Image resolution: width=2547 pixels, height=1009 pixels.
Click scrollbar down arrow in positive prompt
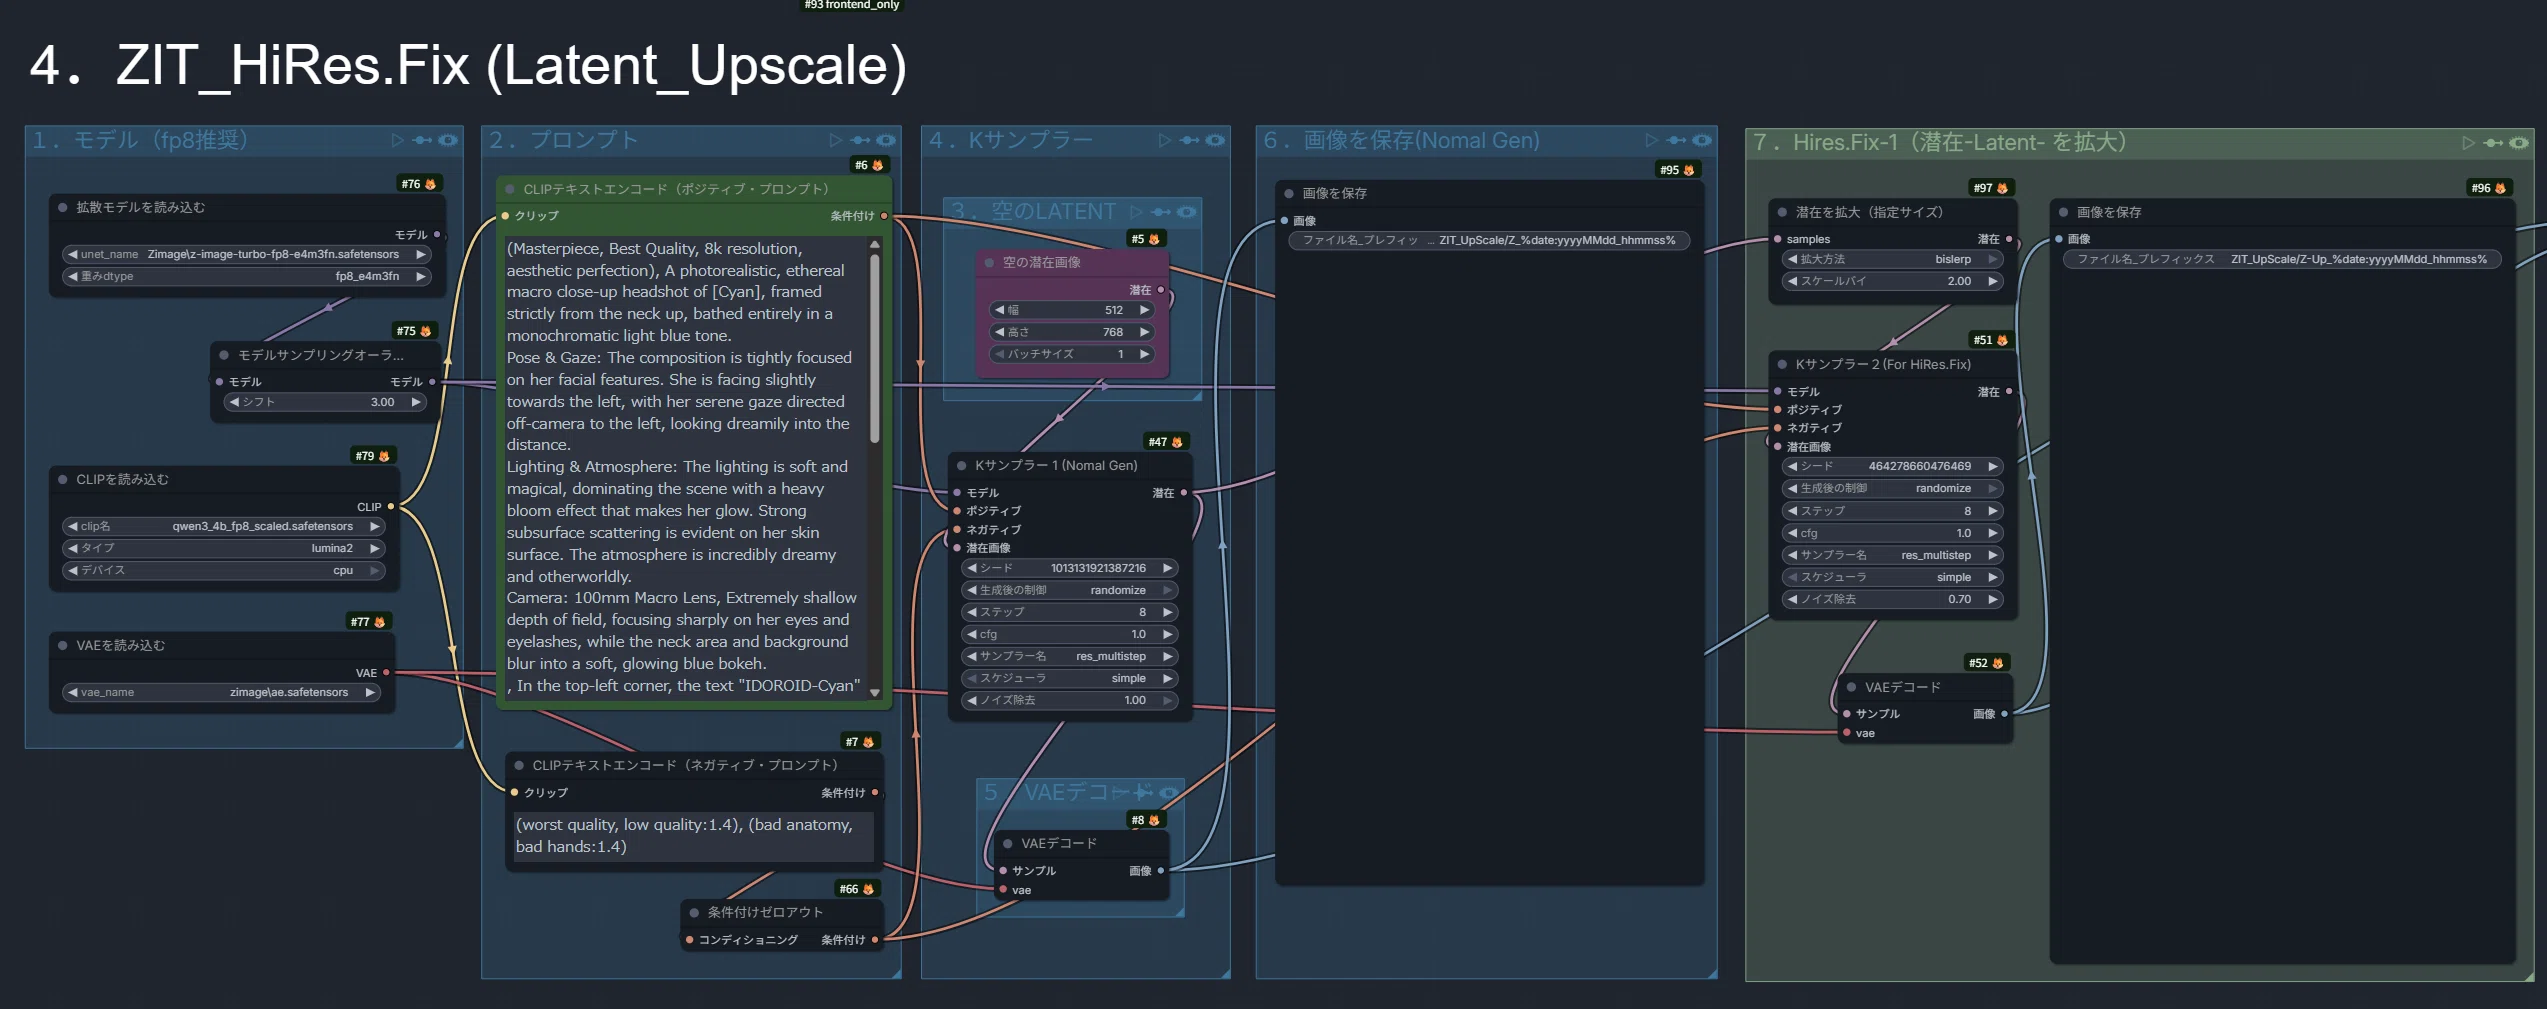[875, 692]
